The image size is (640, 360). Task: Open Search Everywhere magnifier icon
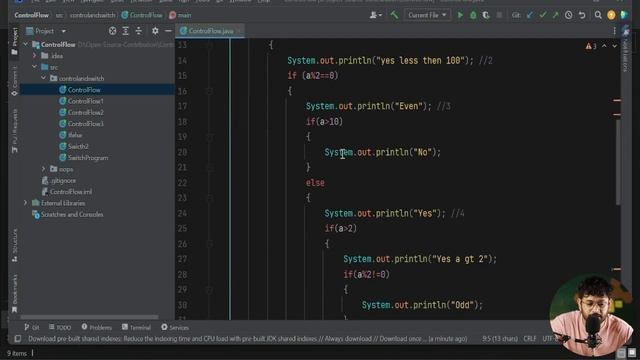coord(598,15)
